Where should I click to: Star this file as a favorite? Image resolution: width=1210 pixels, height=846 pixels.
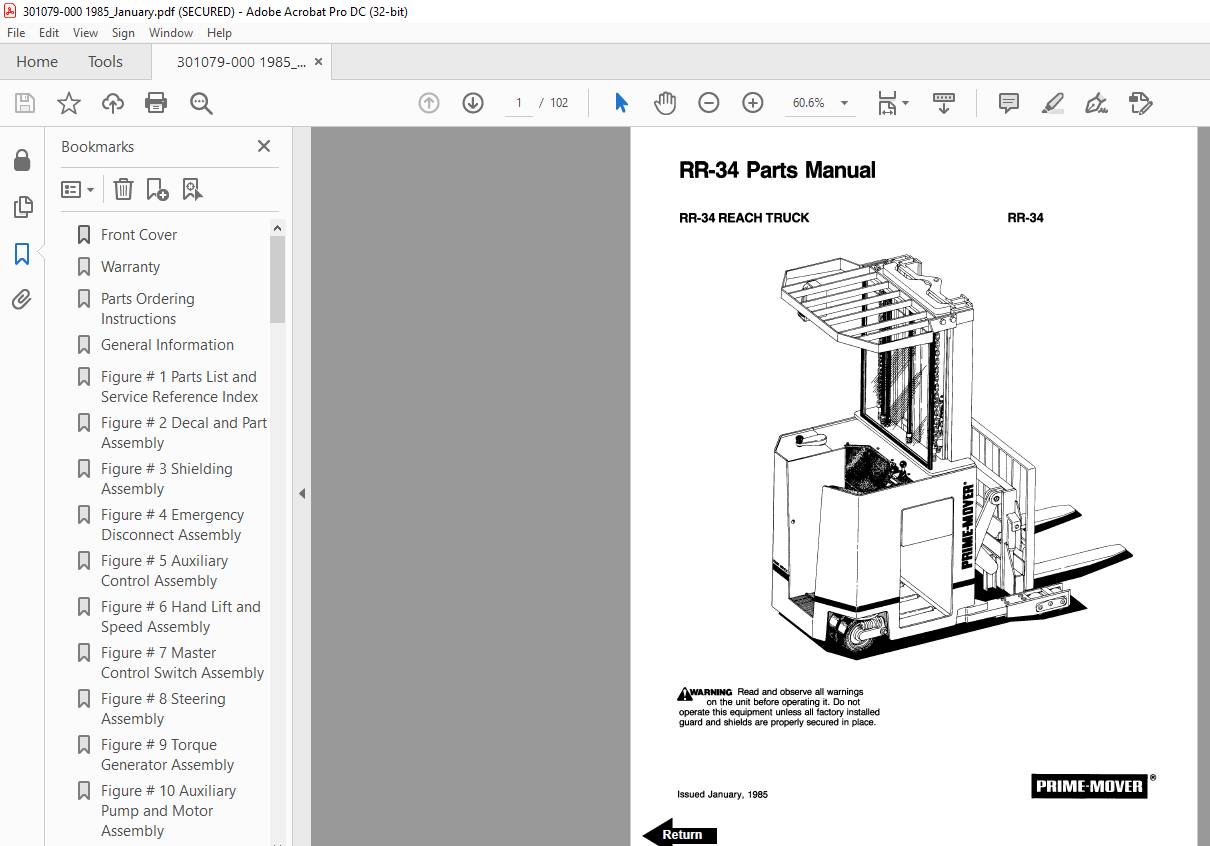point(68,103)
